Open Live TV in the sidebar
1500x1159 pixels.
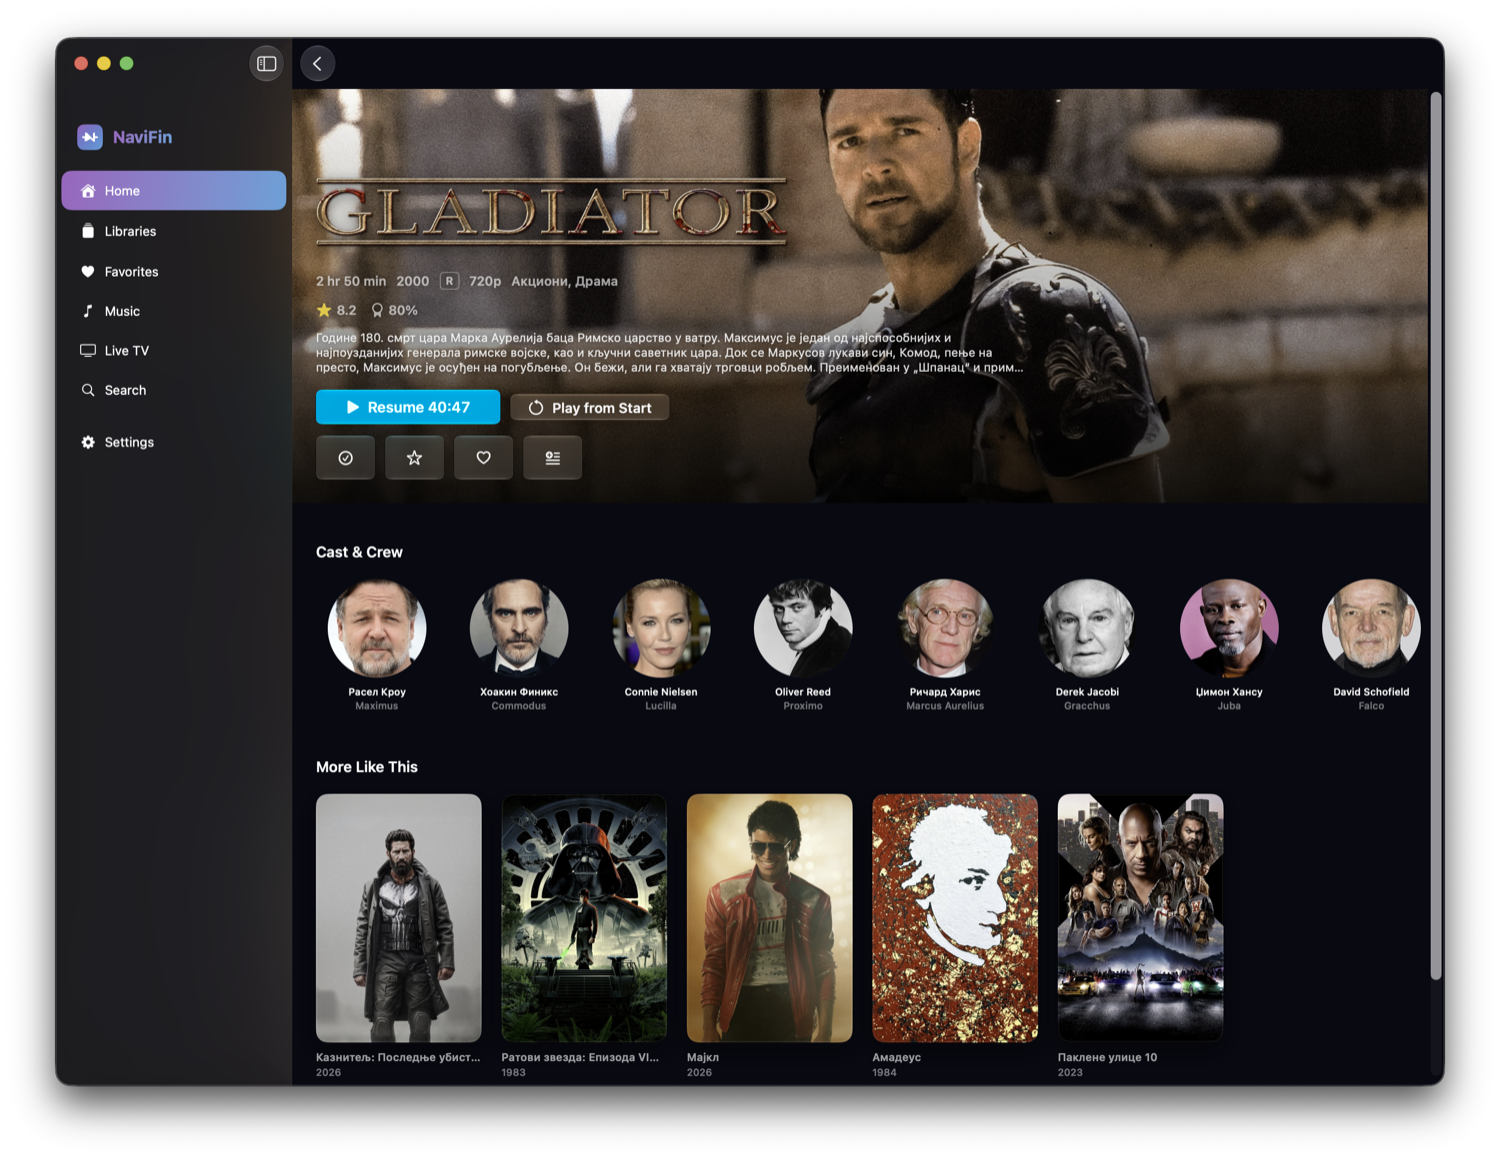click(174, 350)
